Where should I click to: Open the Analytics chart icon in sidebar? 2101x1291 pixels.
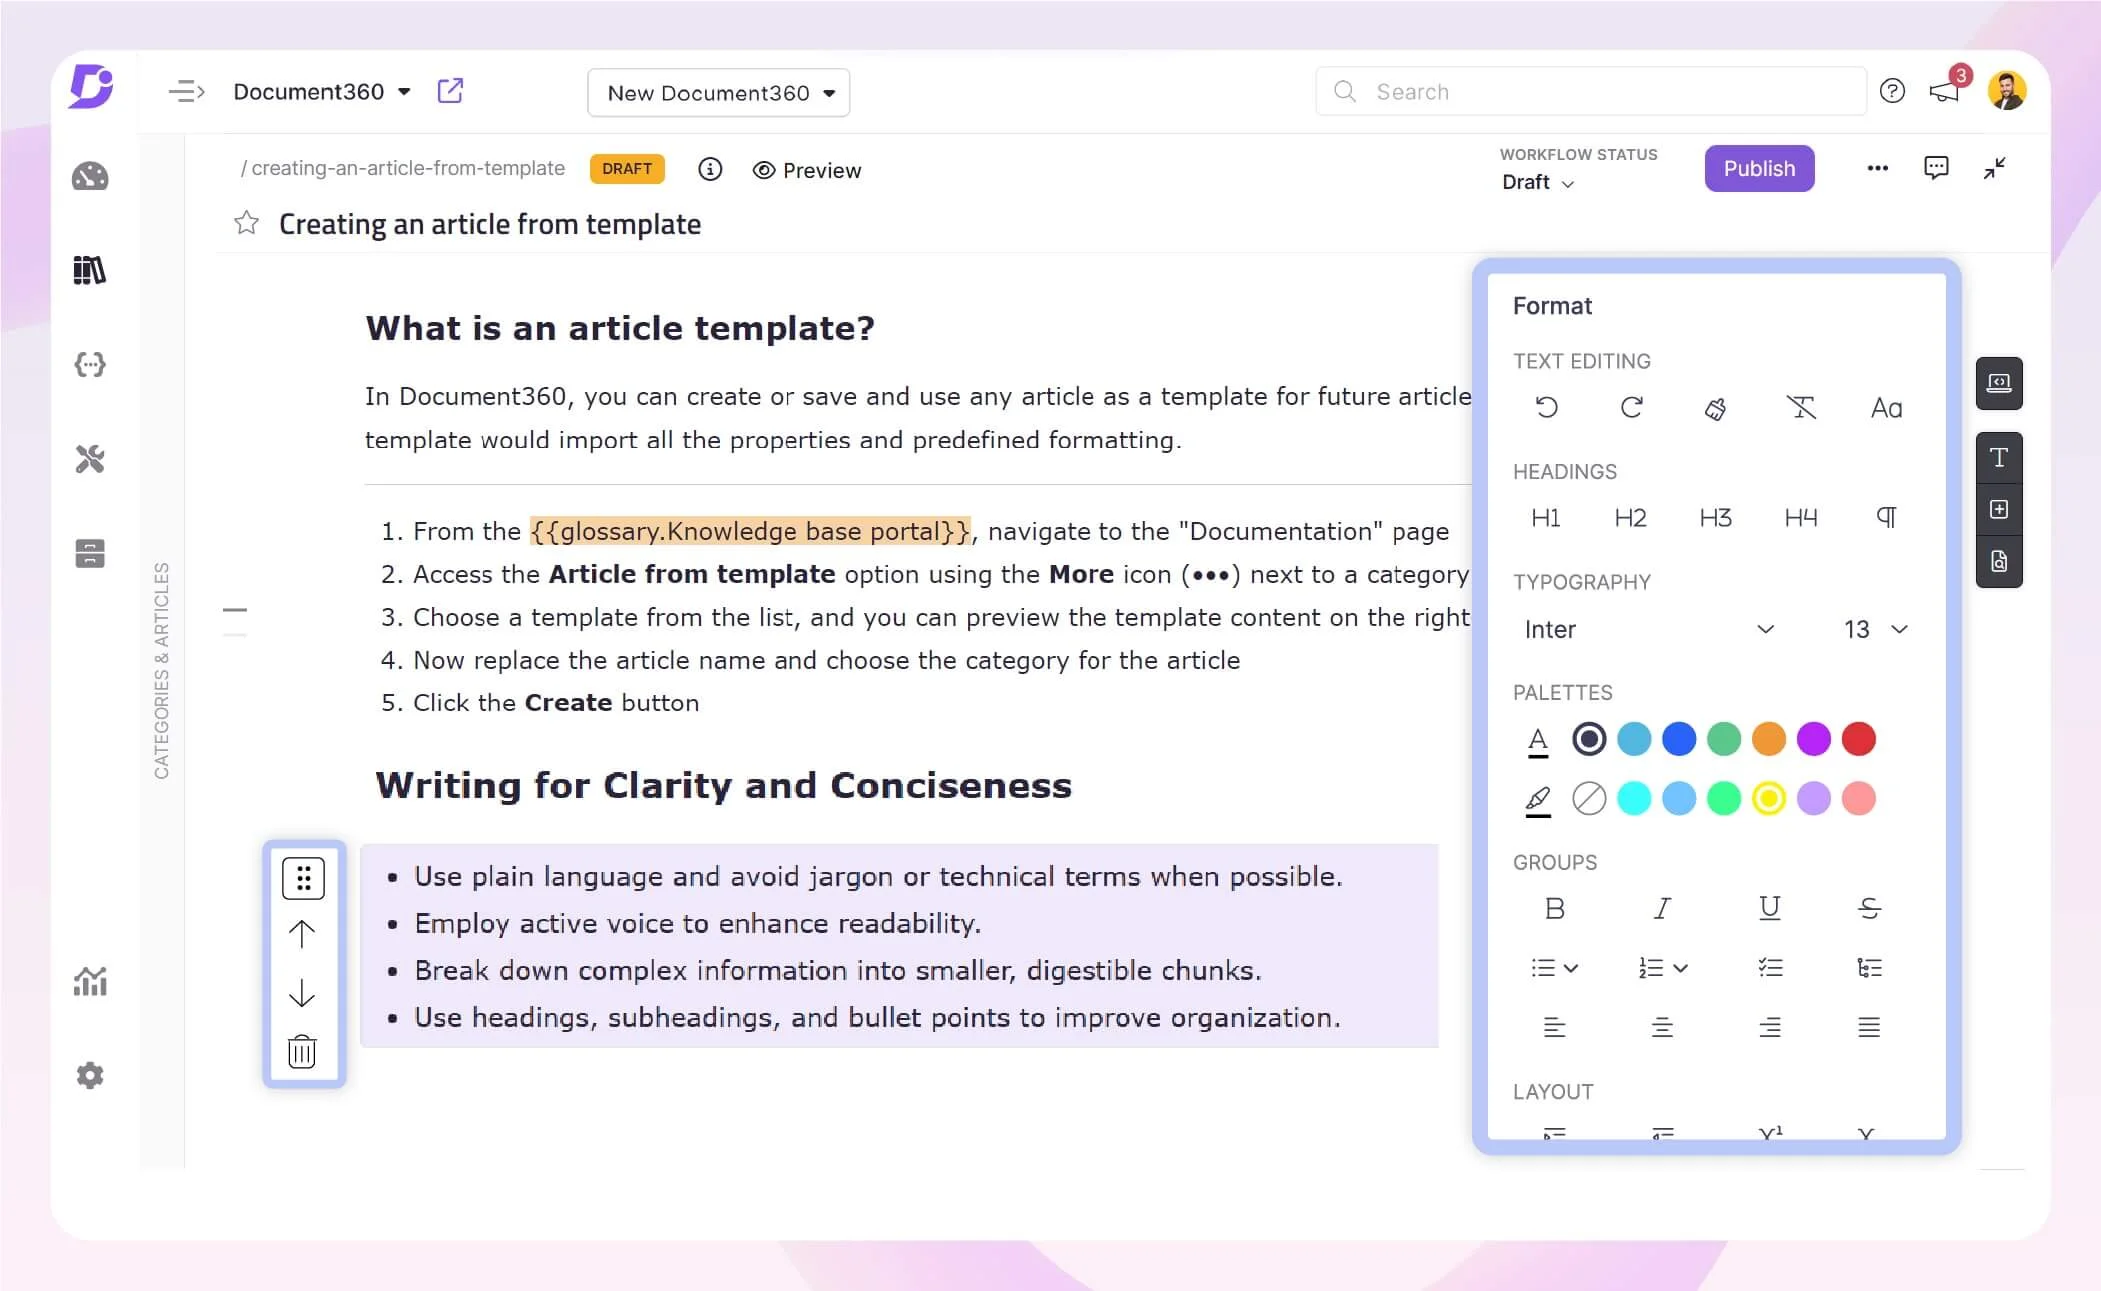[x=90, y=981]
